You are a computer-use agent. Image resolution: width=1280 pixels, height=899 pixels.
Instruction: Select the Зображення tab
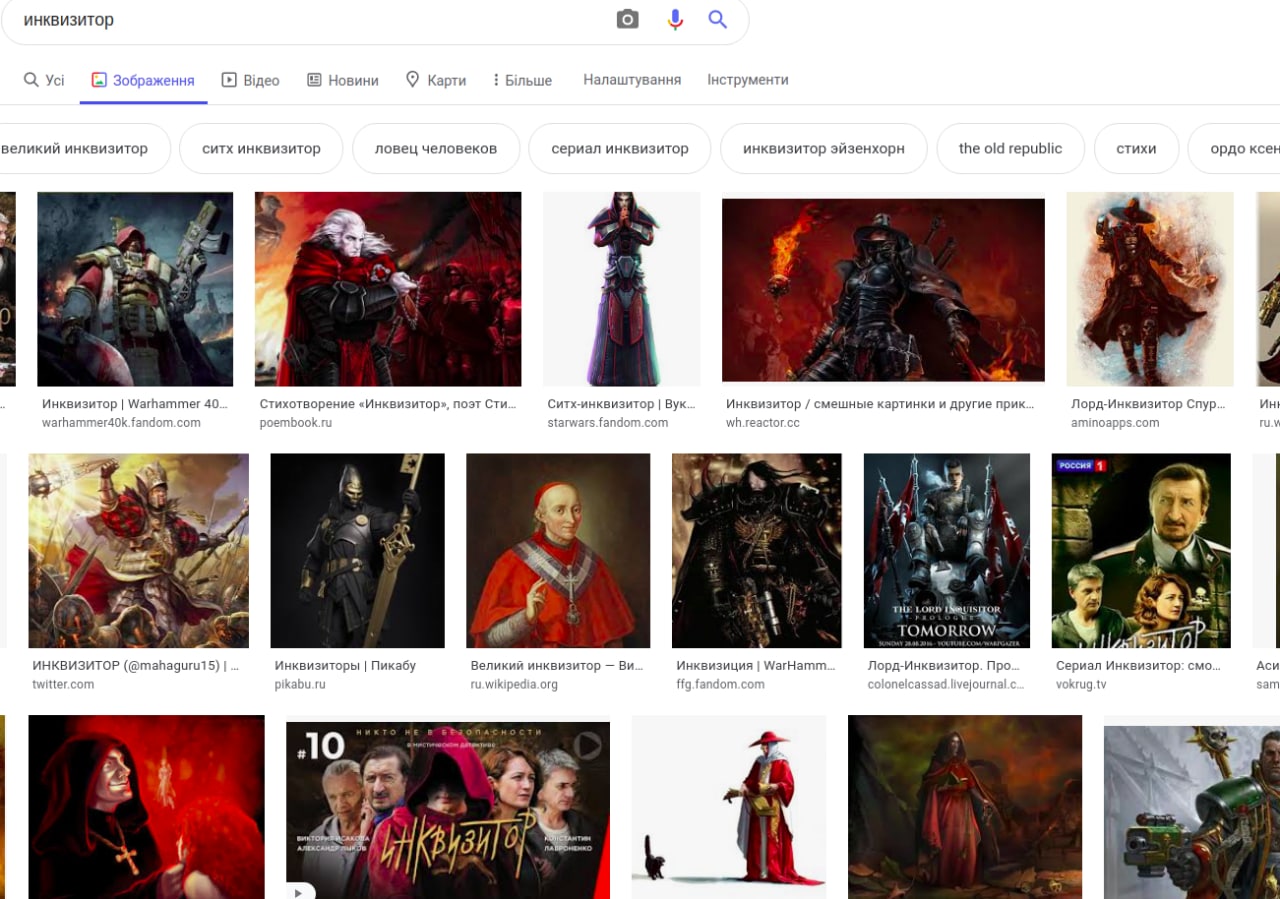coord(143,80)
